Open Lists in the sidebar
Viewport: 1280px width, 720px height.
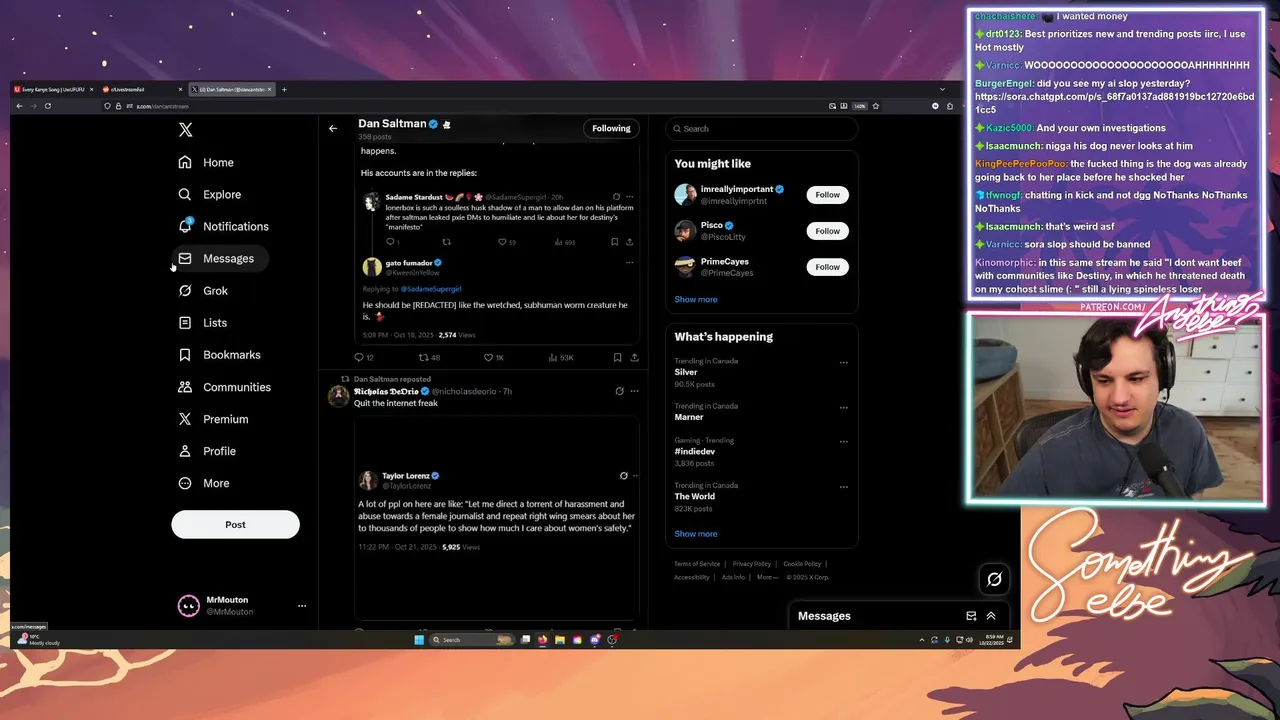203,323
